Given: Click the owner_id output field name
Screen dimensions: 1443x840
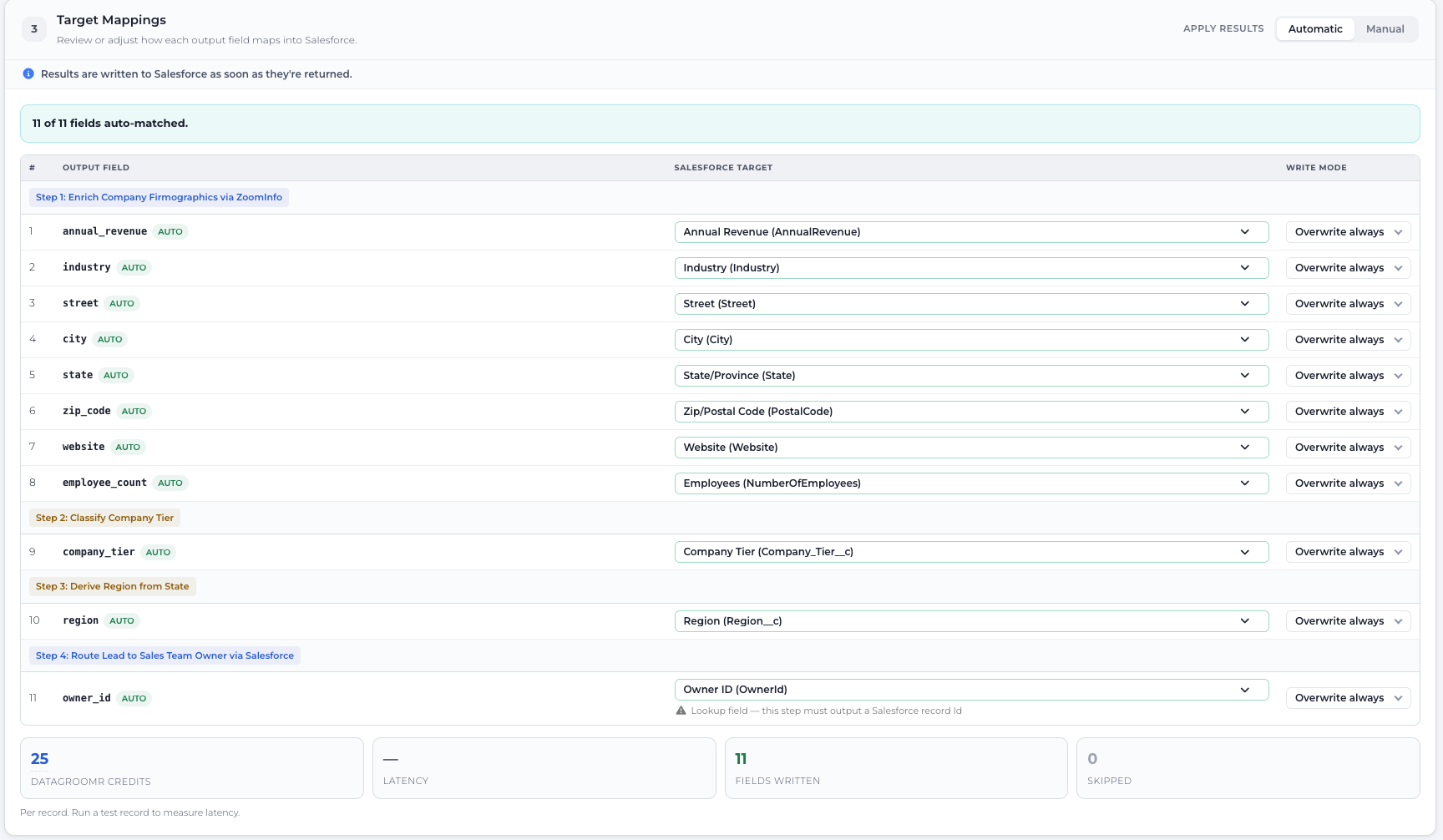Looking at the screenshot, I should (x=87, y=698).
